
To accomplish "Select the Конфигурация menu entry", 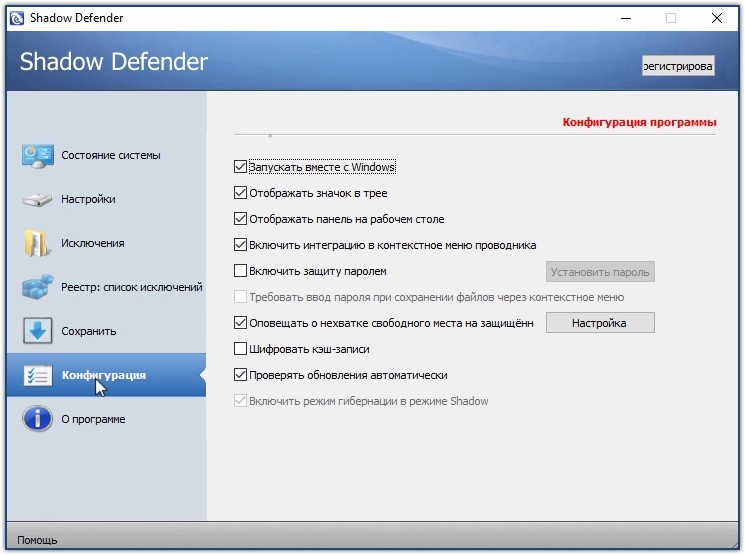I will tap(104, 375).
